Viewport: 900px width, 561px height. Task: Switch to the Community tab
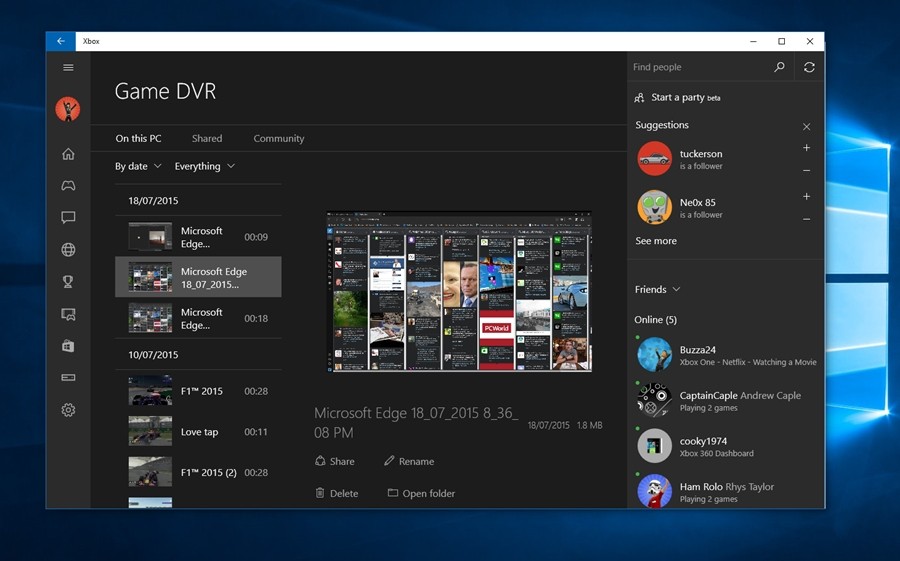(278, 139)
